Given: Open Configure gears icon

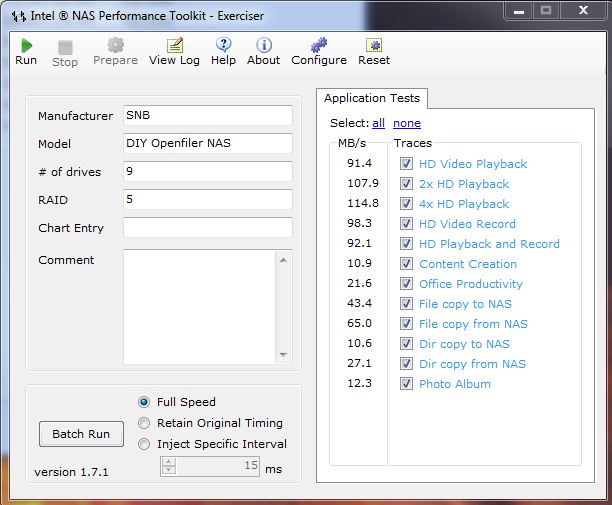Looking at the screenshot, I should [x=319, y=45].
